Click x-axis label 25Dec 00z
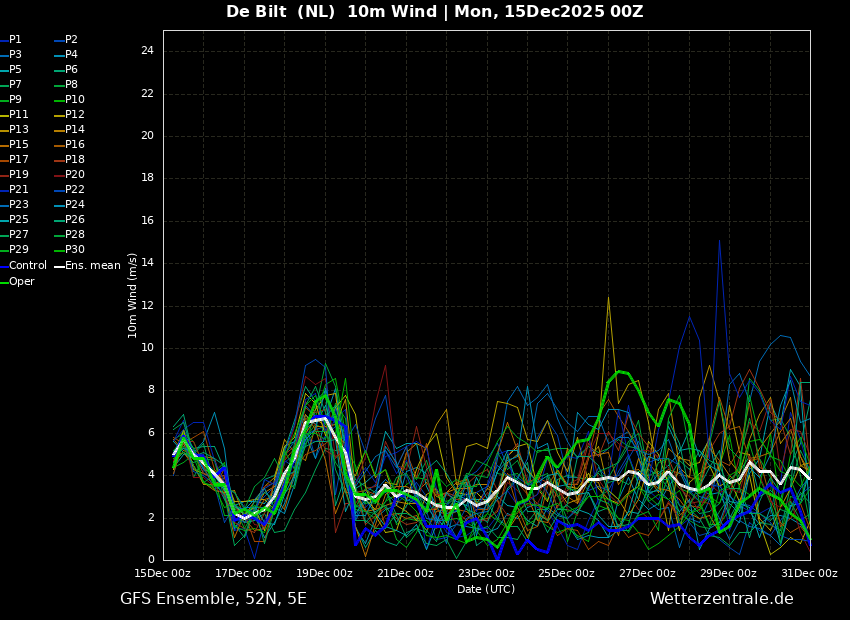Viewport: 850px width, 620px height. point(566,573)
